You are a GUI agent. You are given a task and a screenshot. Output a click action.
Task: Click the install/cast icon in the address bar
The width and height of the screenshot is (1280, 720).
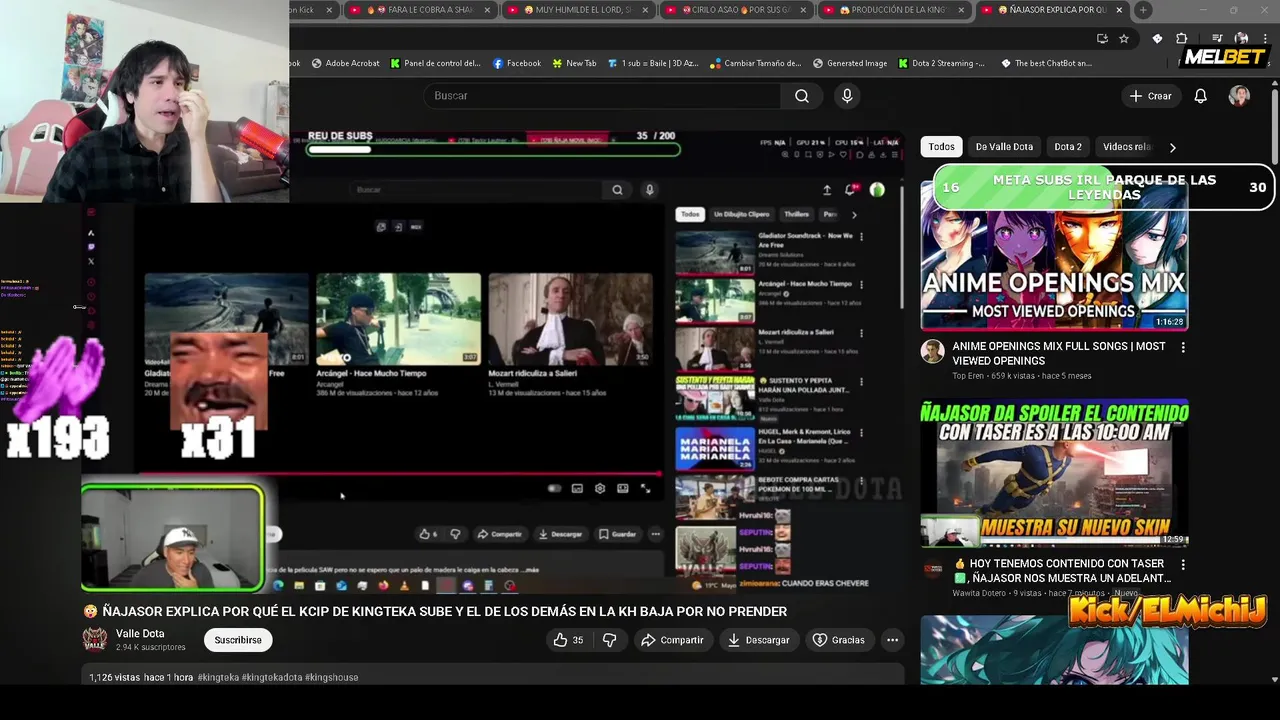(x=1102, y=38)
